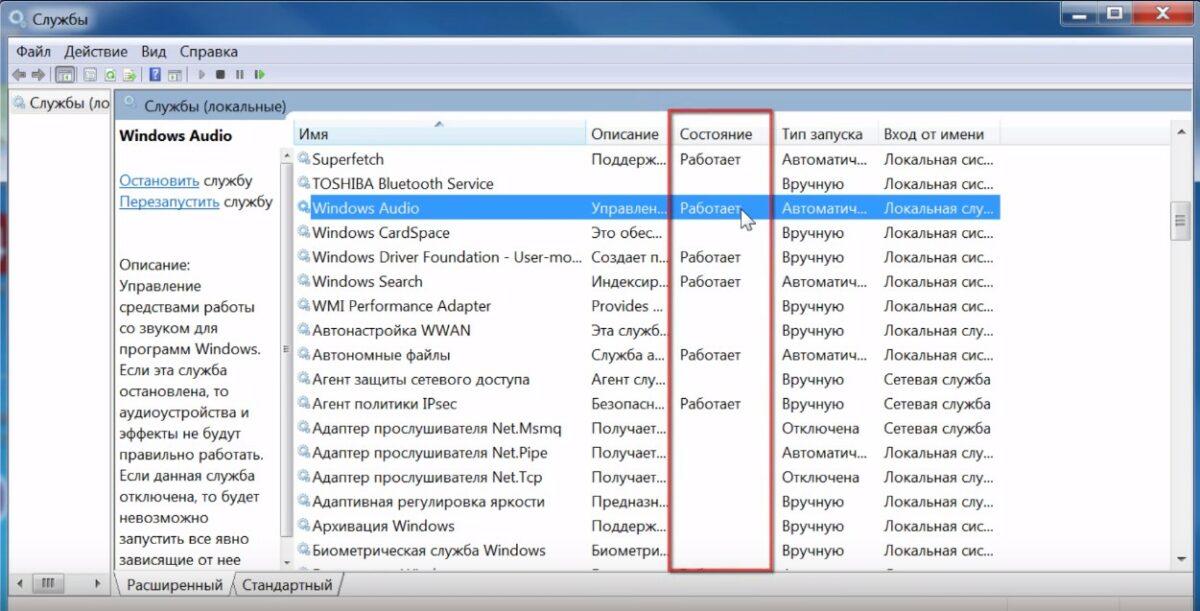Sort by the Имя column header

439,134
